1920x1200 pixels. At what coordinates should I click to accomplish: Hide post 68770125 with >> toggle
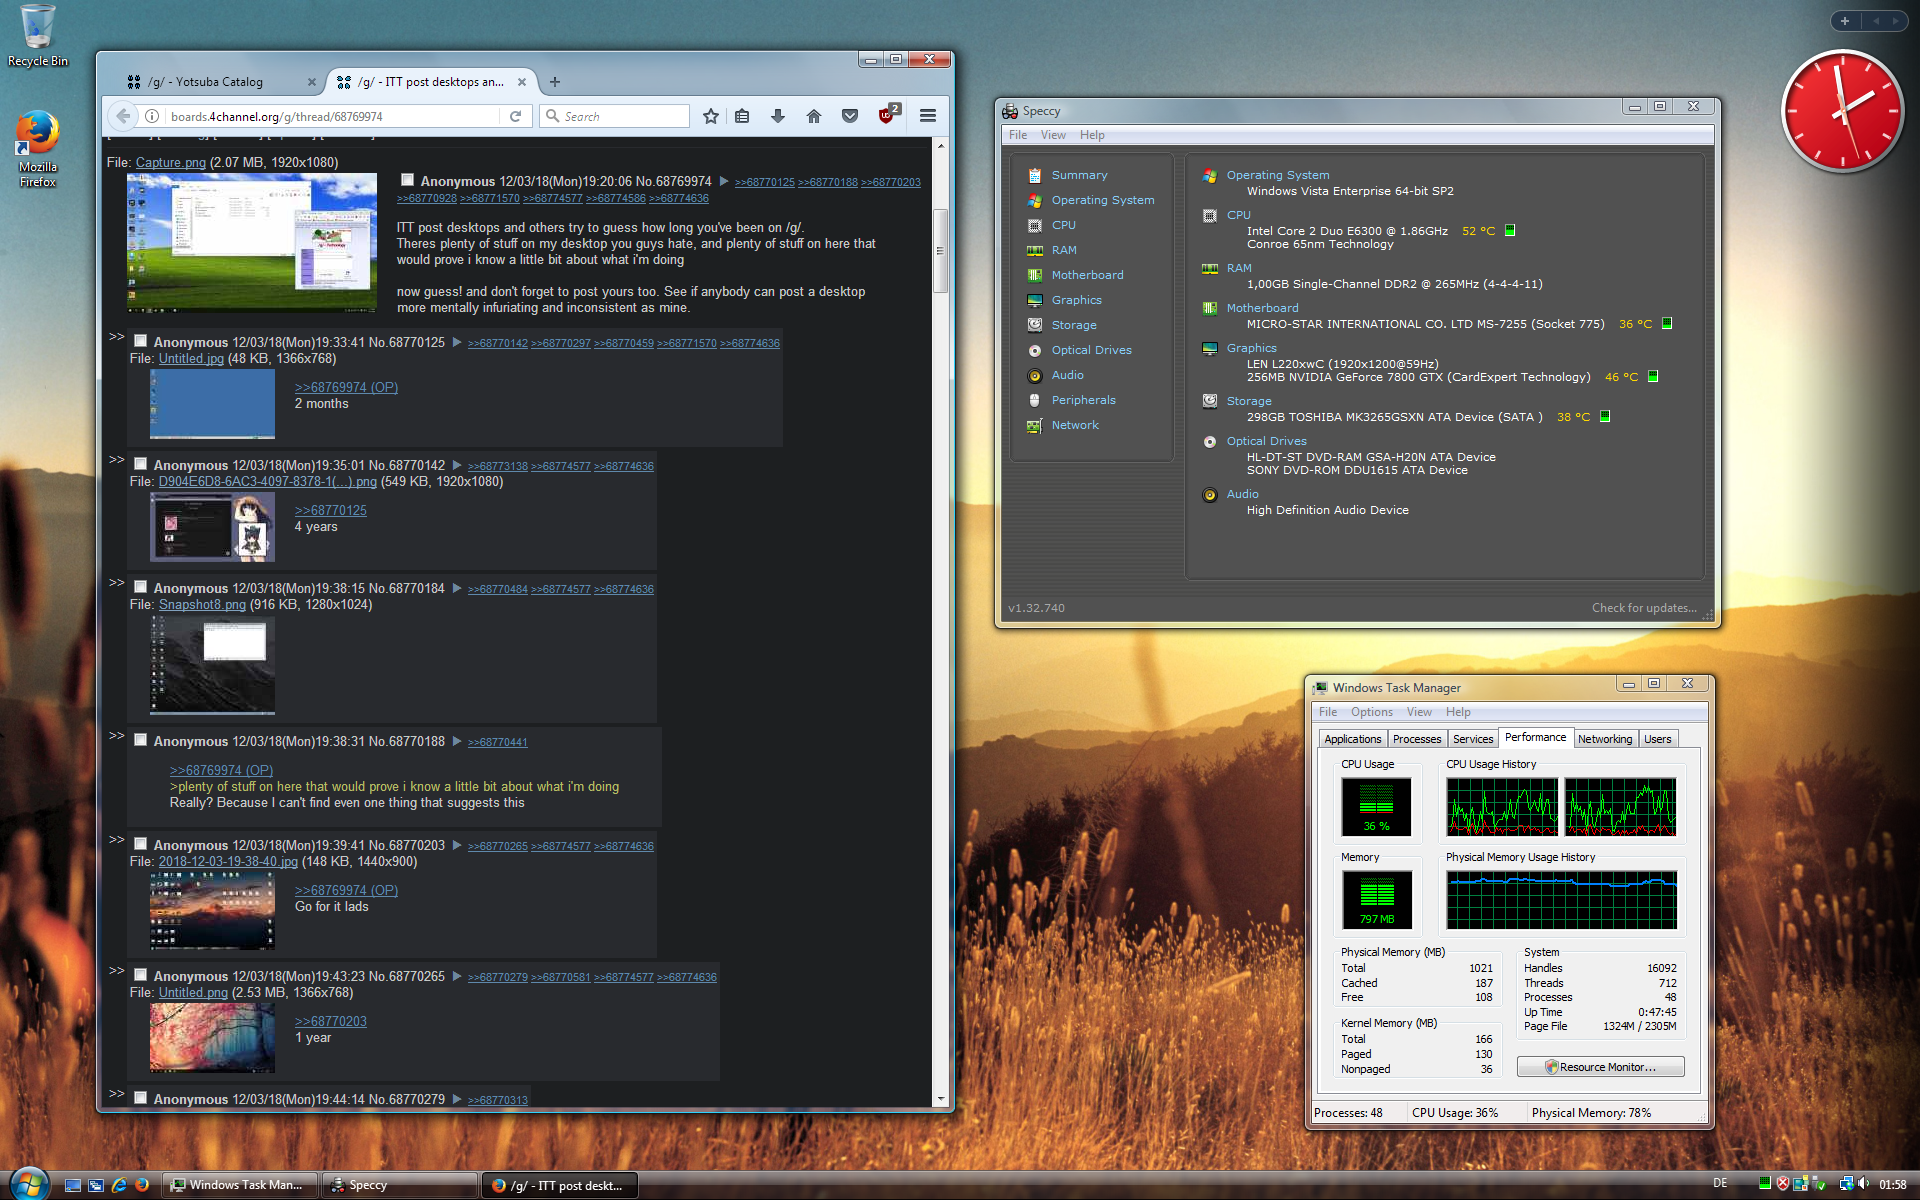pos(116,337)
